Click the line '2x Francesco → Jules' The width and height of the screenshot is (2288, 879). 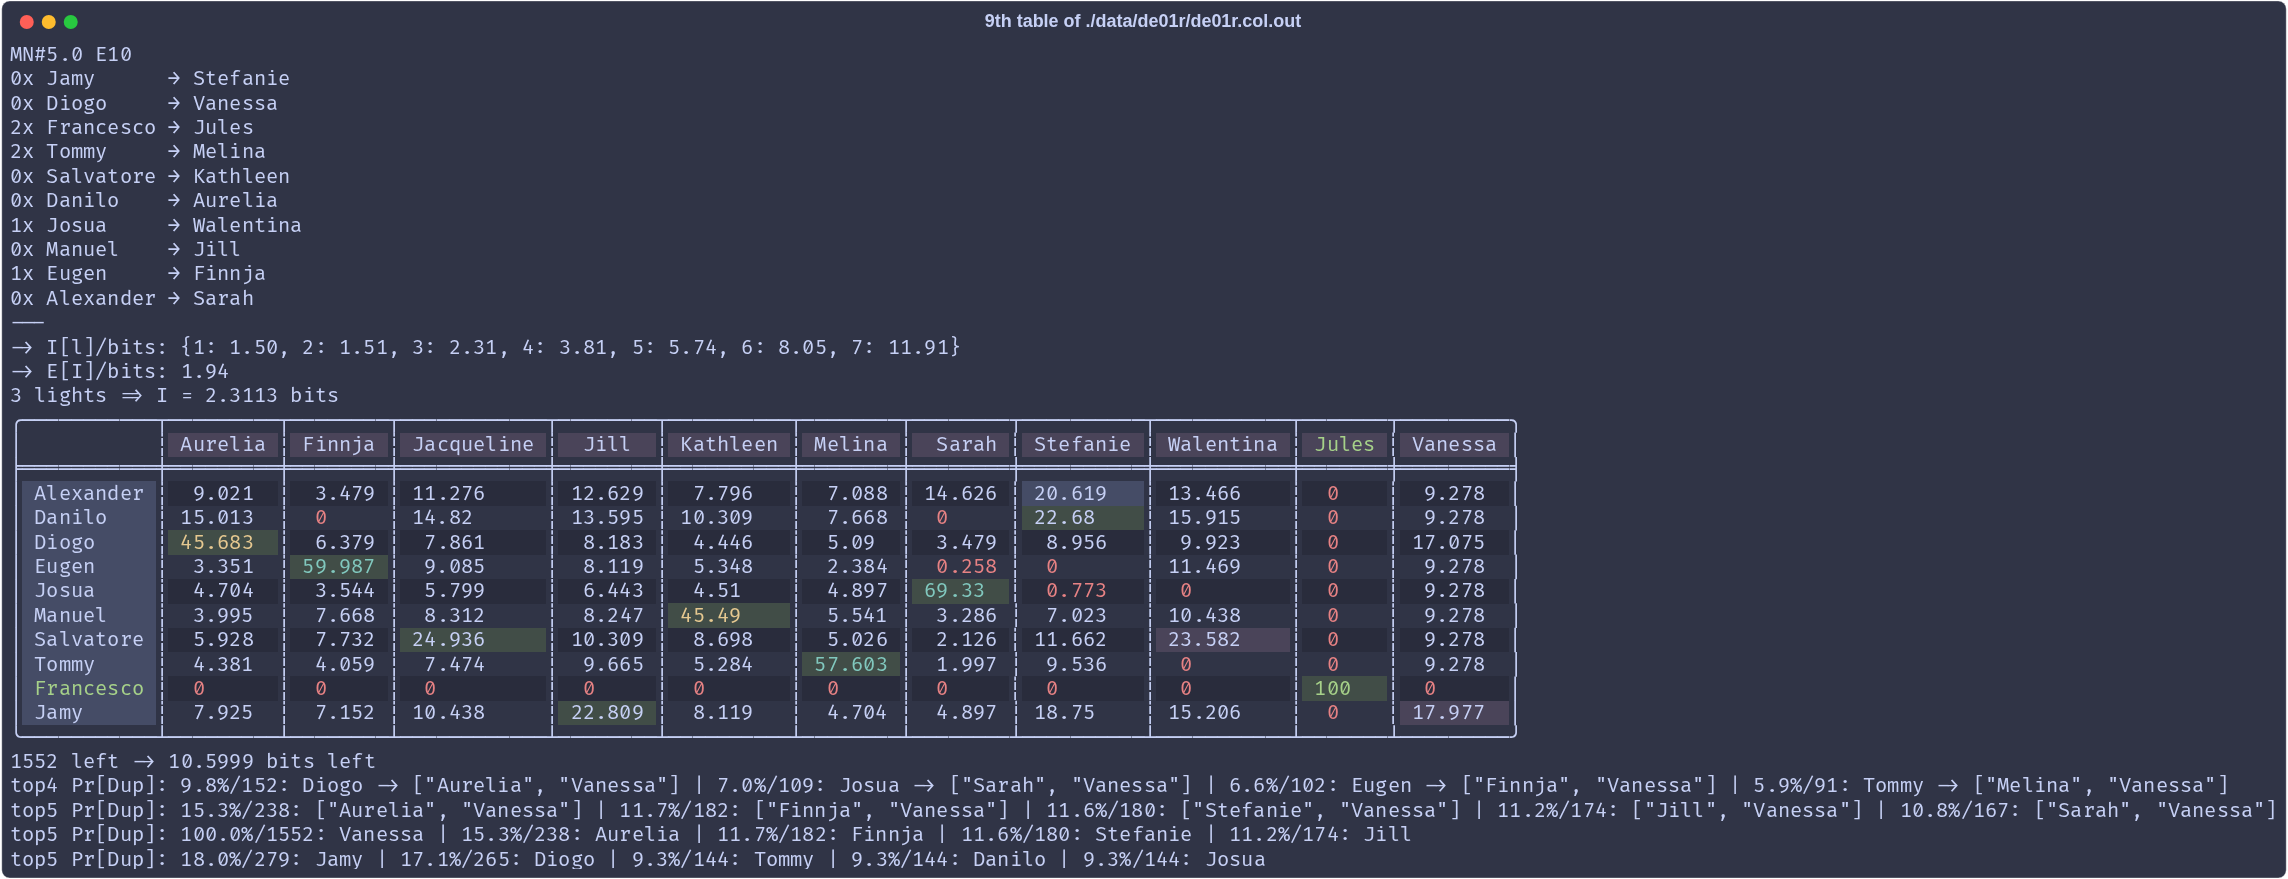click(x=132, y=127)
